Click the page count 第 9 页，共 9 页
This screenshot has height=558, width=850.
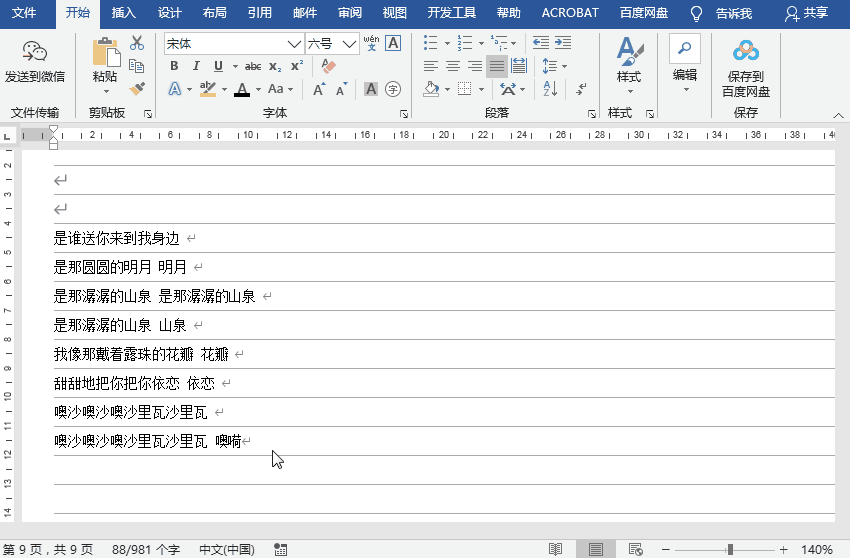[48, 549]
